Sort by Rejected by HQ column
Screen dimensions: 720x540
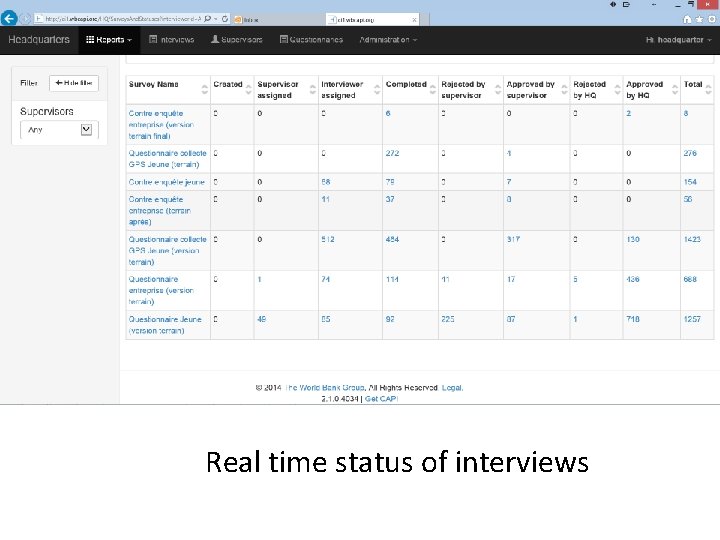596,90
